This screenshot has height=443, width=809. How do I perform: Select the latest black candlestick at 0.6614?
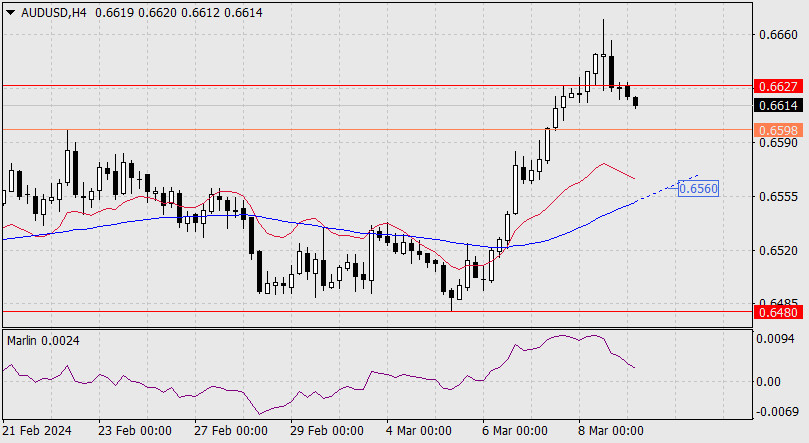(636, 102)
